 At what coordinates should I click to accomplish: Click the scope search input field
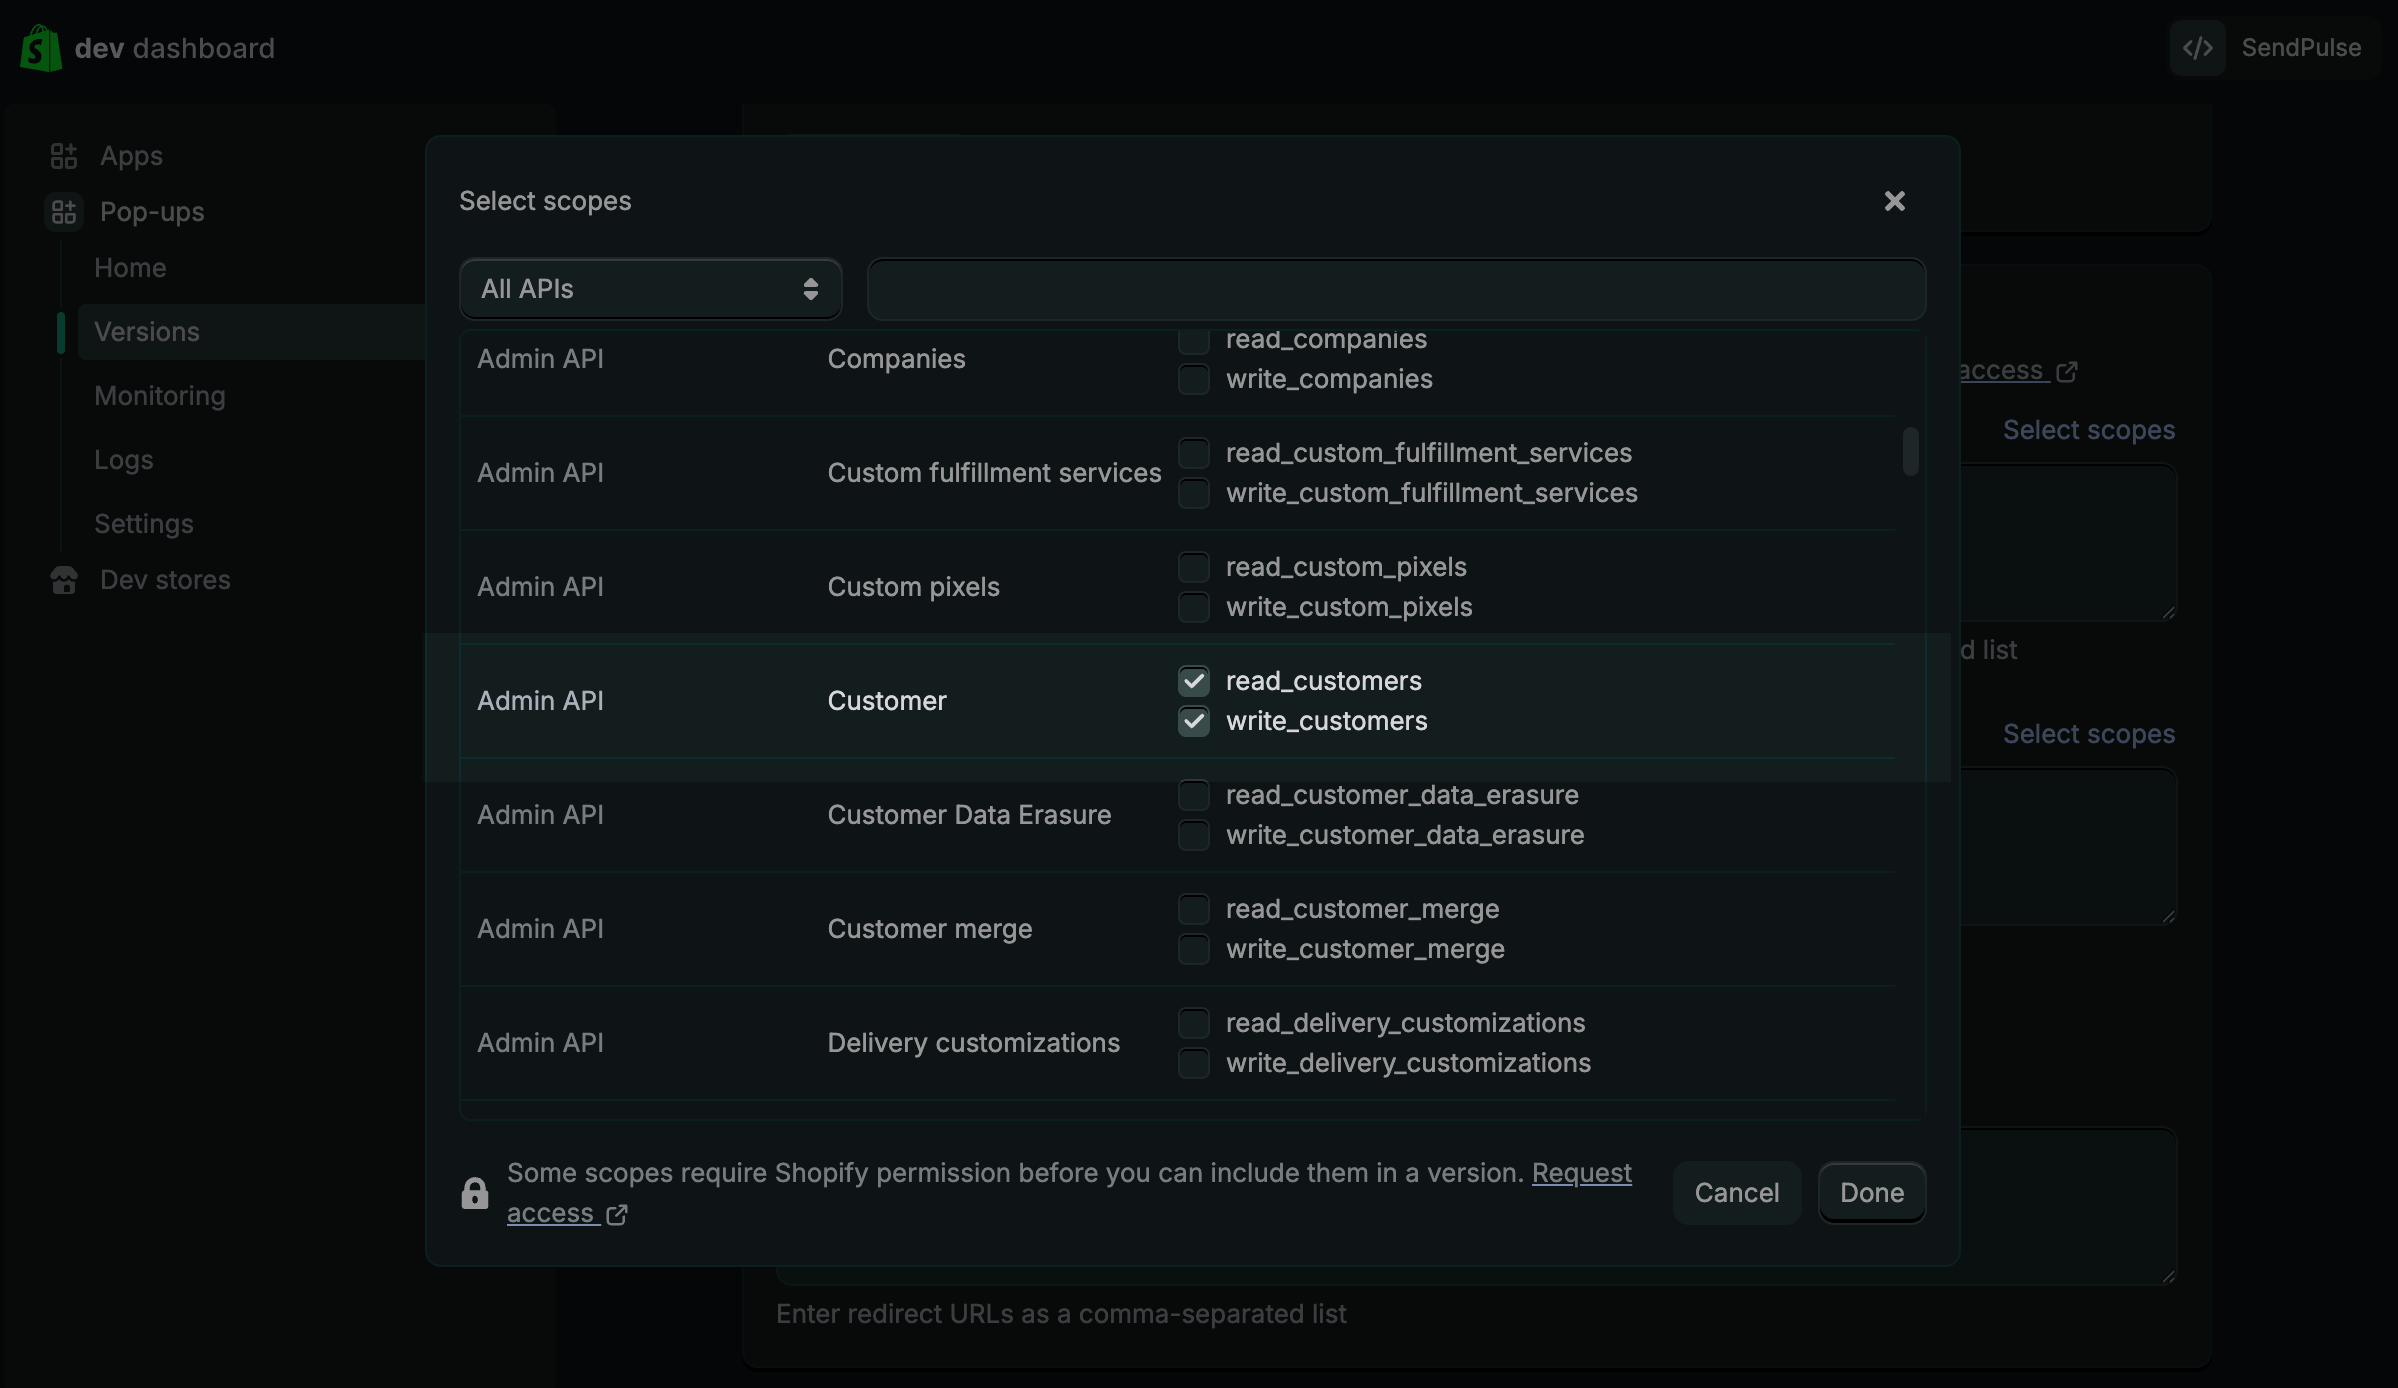pyautogui.click(x=1396, y=289)
